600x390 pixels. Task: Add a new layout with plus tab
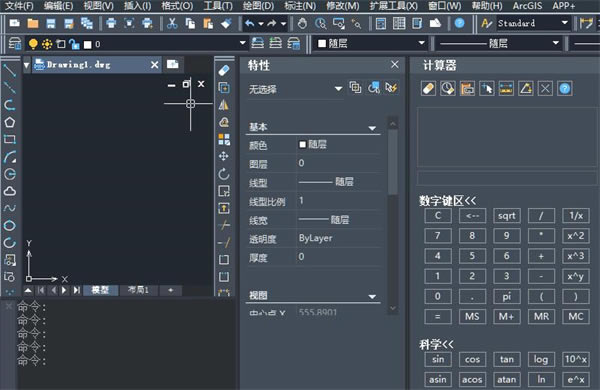tap(171, 290)
